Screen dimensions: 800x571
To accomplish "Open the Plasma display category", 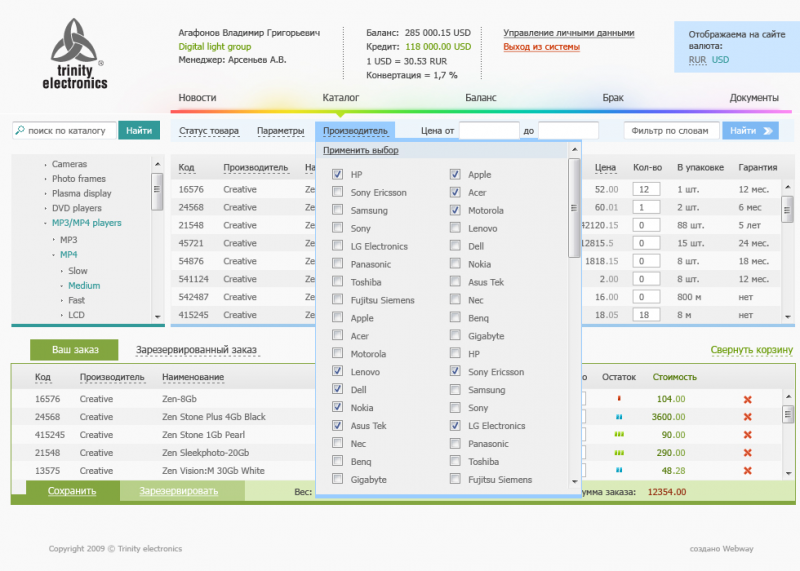I will pos(82,193).
